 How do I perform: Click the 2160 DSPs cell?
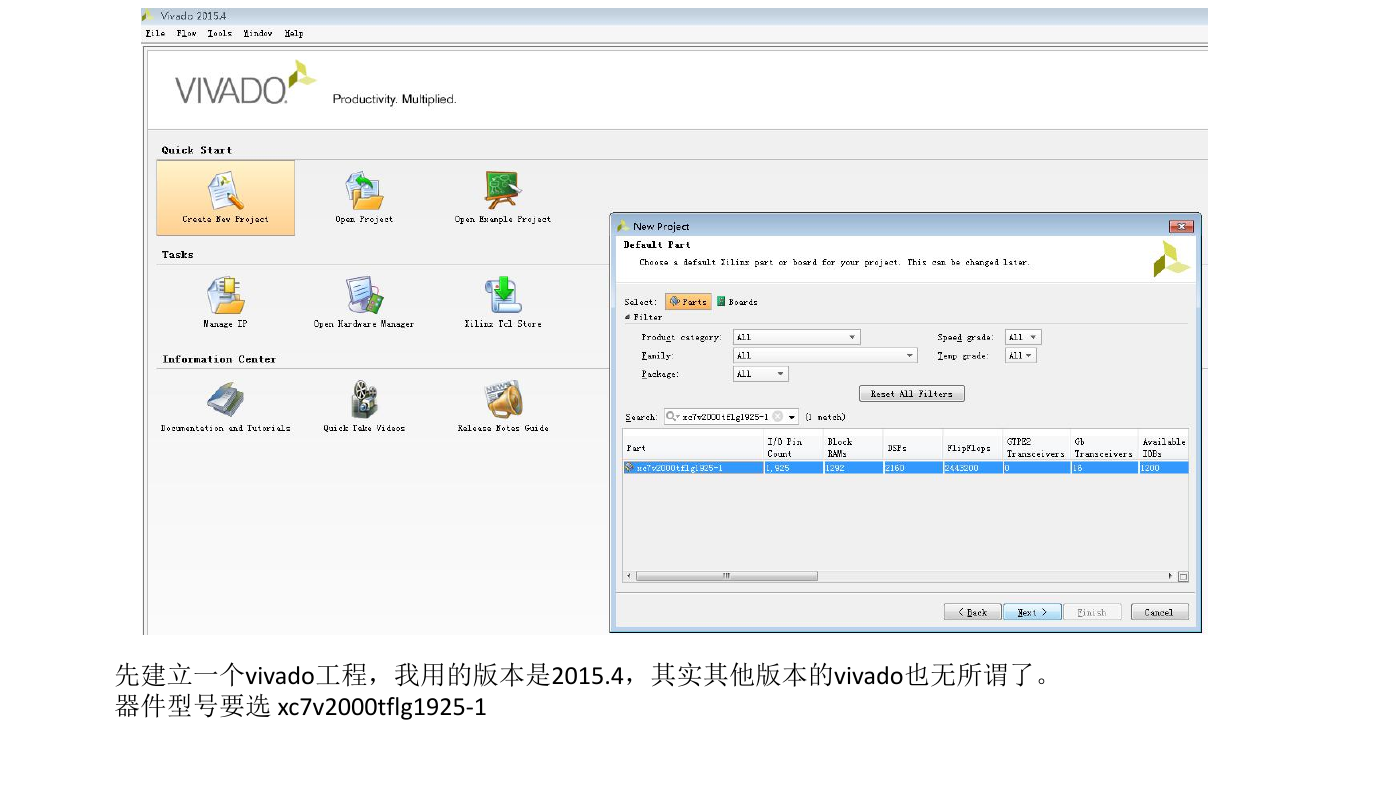click(912, 467)
